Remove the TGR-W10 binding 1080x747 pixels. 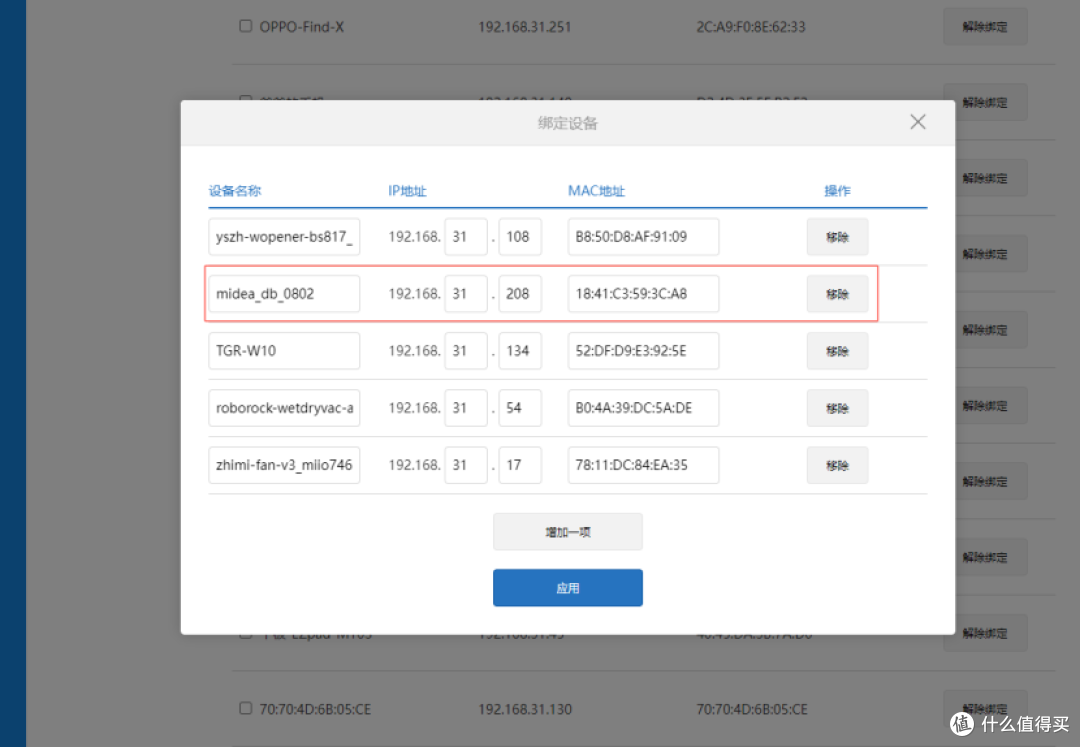click(x=838, y=351)
